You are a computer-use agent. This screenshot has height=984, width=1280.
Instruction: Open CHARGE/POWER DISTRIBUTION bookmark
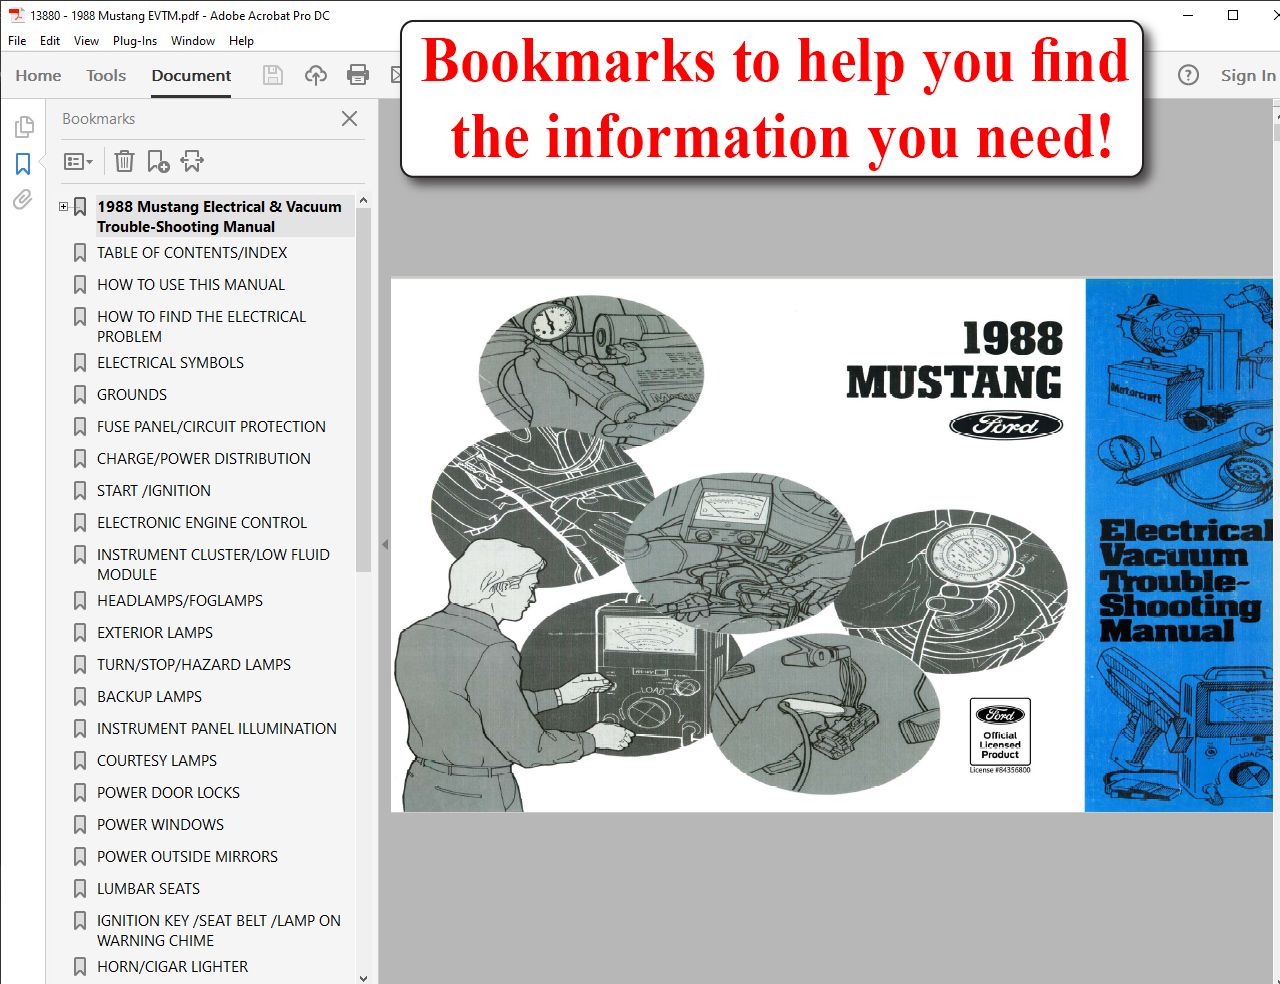click(204, 459)
